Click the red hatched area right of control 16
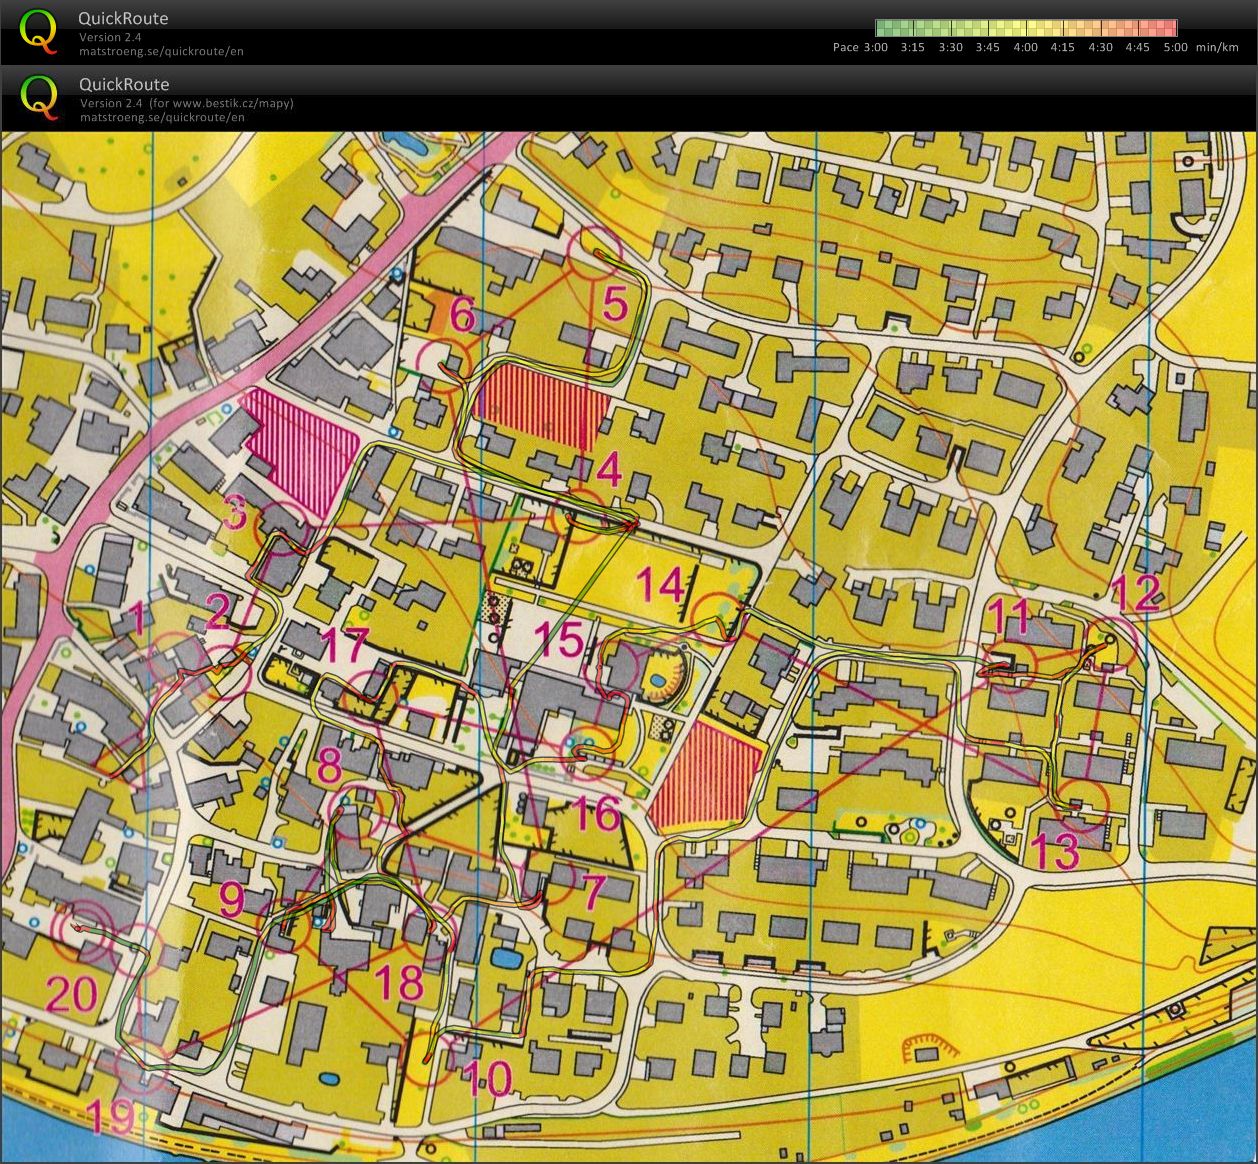 click(706, 778)
